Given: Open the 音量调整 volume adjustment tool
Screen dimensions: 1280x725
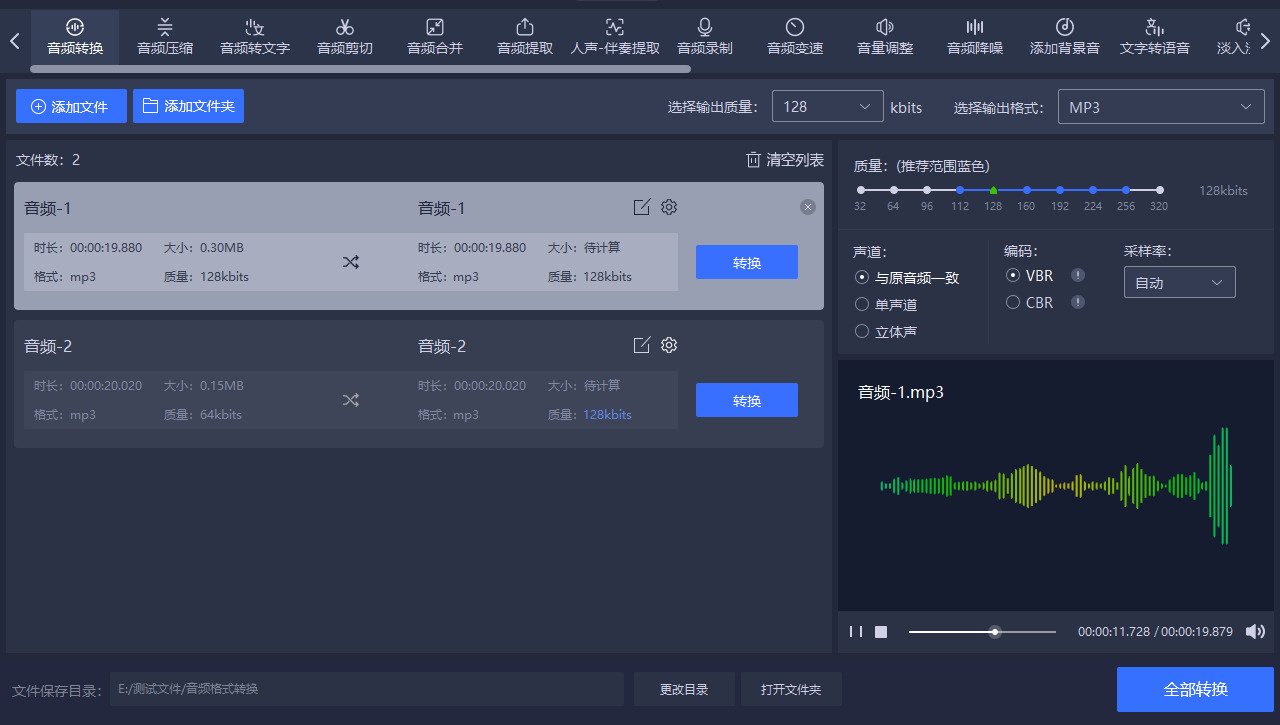Looking at the screenshot, I should 885,36.
